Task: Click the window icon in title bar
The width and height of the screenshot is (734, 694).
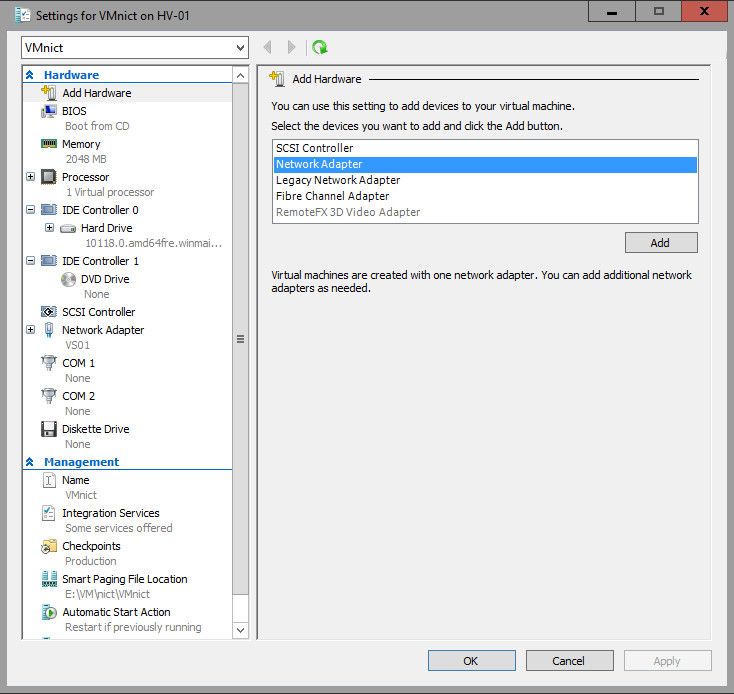Action: point(22,15)
